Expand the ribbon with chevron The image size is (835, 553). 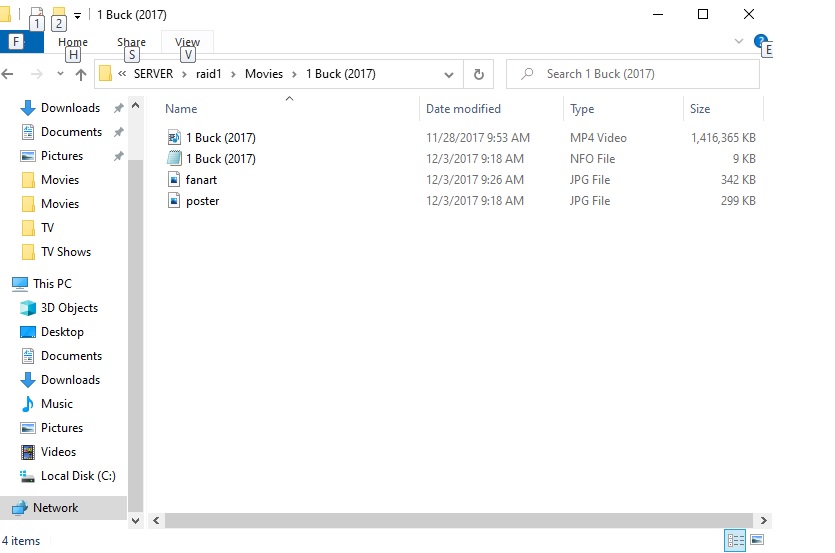pos(739,42)
